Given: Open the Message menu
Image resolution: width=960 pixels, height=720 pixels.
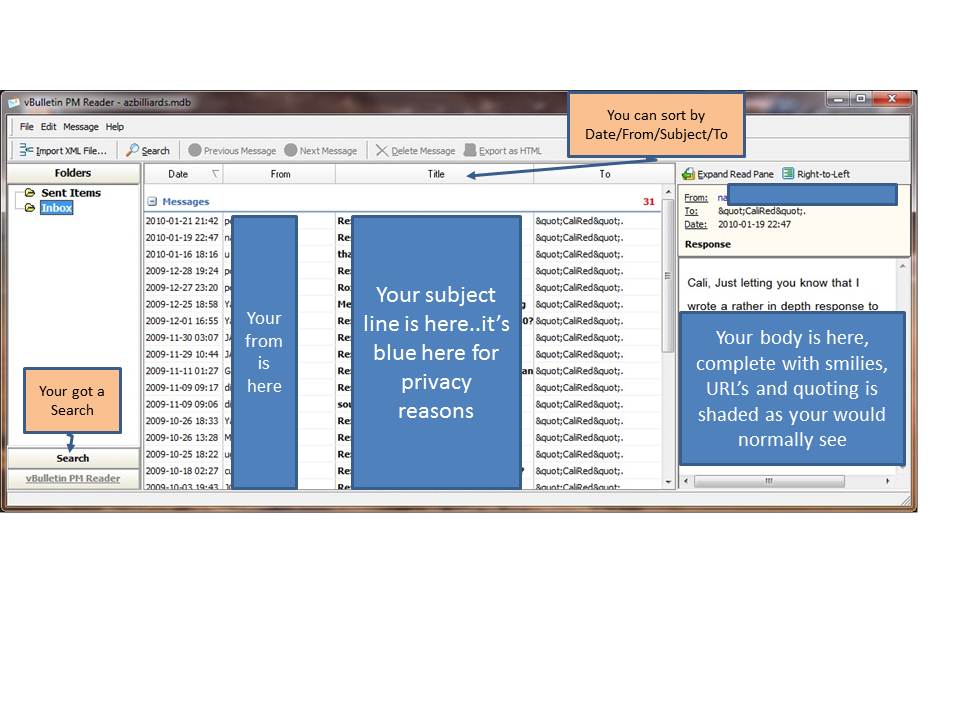Looking at the screenshot, I should pyautogui.click(x=81, y=127).
